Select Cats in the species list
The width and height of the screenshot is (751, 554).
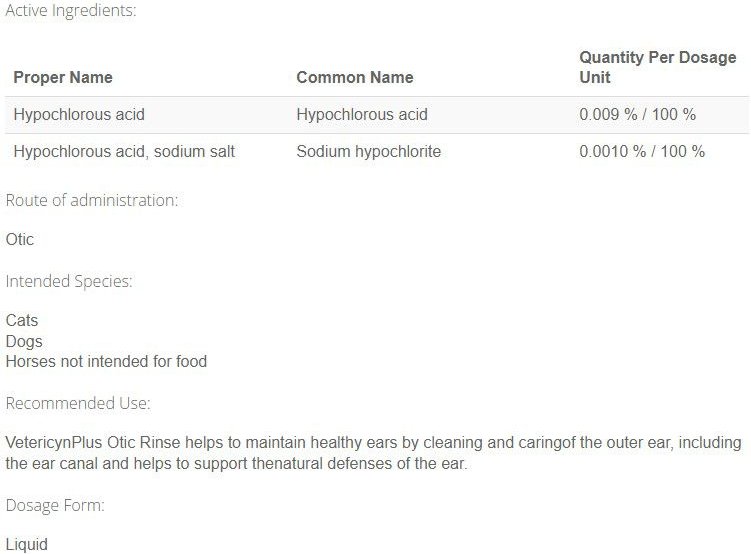(22, 321)
